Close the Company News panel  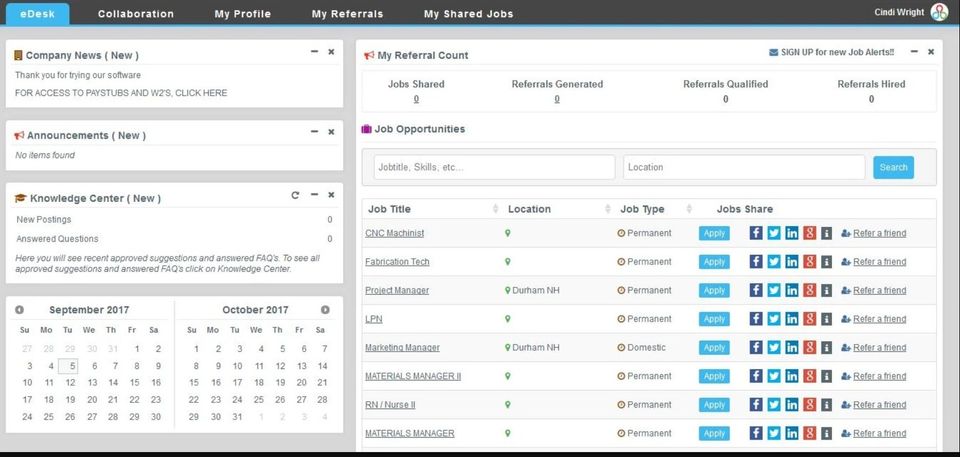pyautogui.click(x=331, y=52)
